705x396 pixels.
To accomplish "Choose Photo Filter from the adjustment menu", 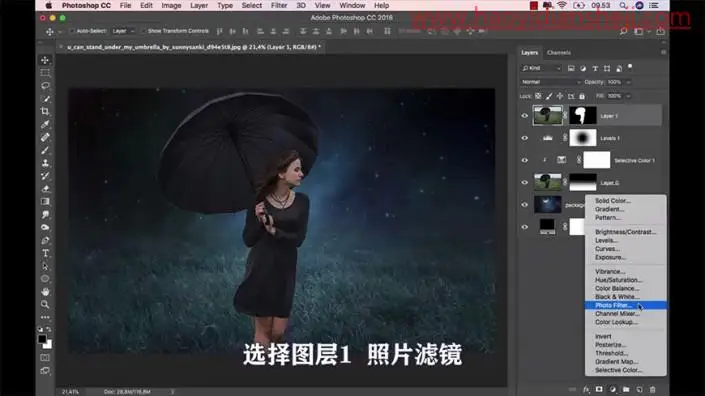I will (x=625, y=306).
